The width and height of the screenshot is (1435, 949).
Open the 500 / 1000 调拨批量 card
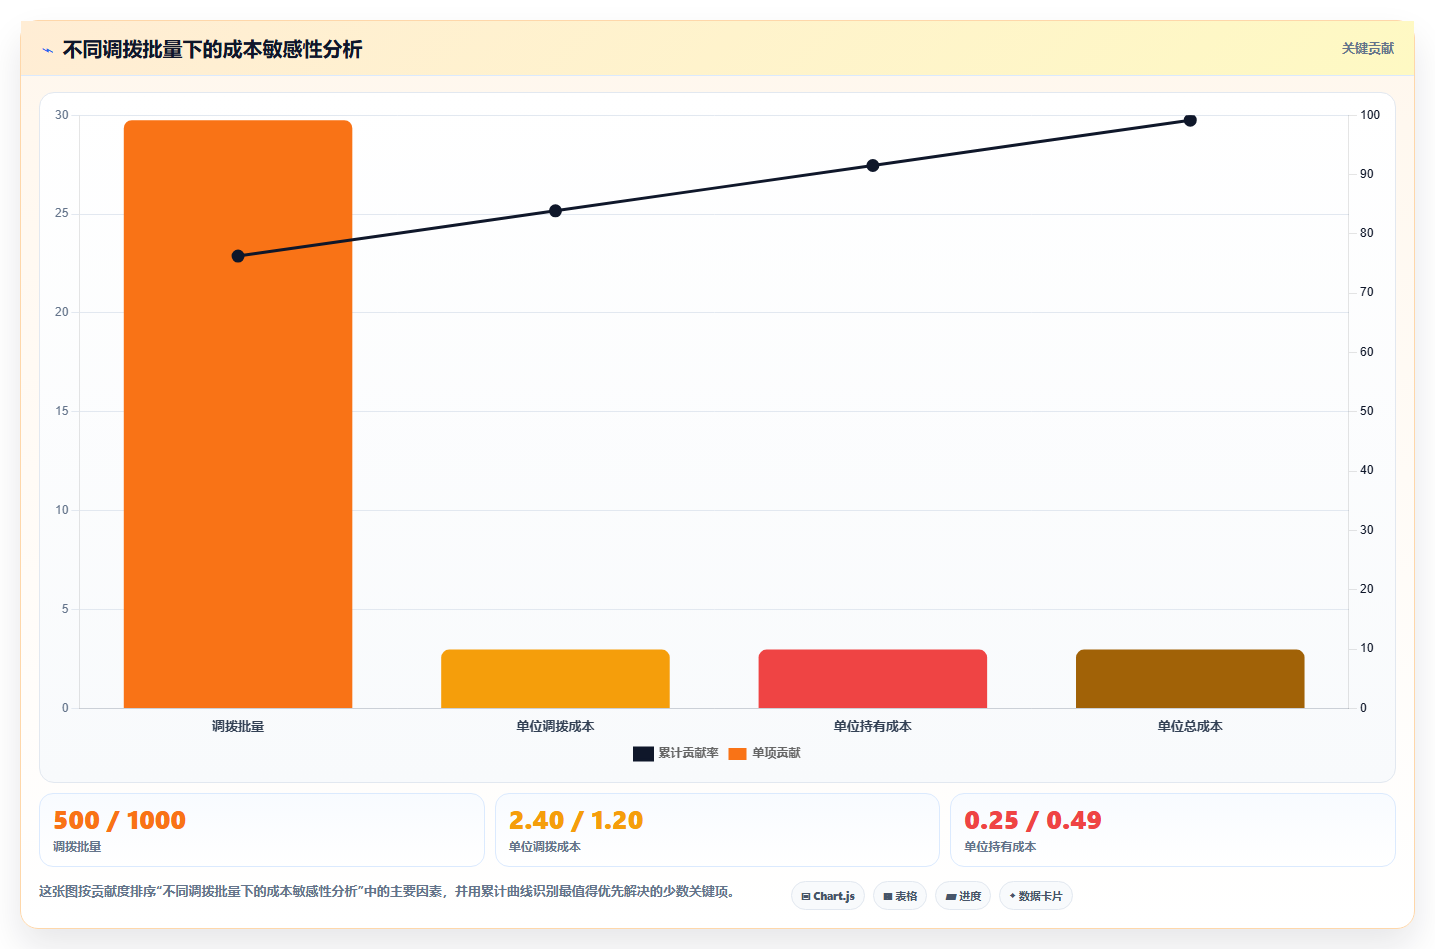click(262, 830)
